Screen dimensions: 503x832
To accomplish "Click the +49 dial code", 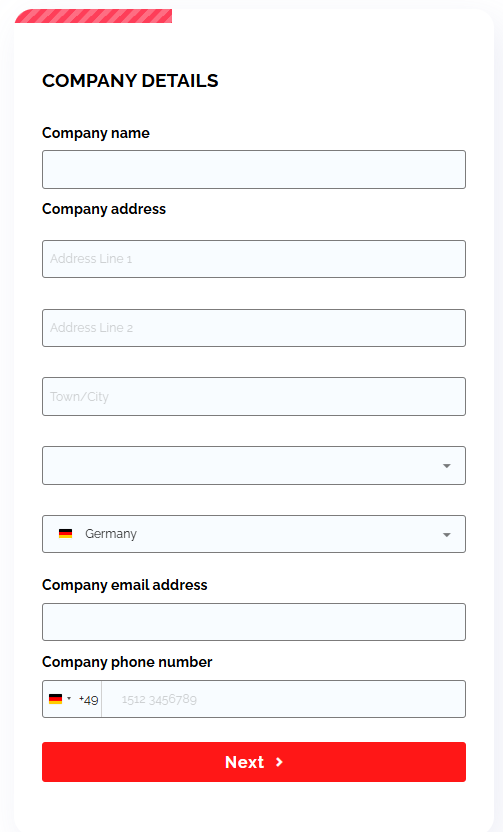I will [89, 699].
